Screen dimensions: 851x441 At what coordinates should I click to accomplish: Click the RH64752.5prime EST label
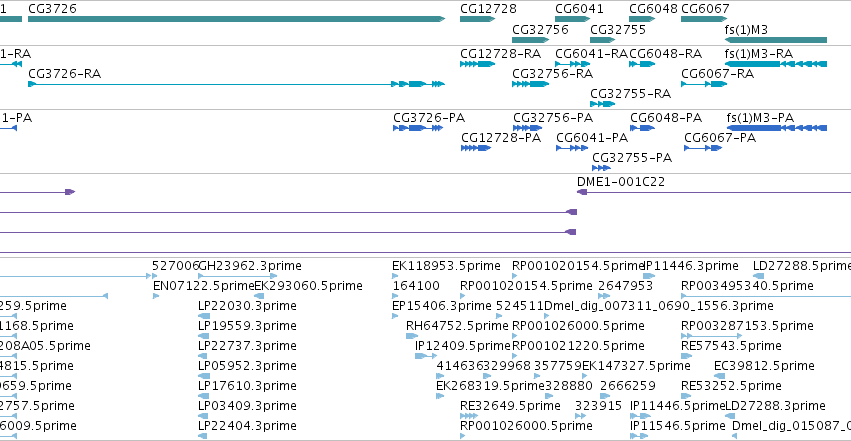[458, 326]
